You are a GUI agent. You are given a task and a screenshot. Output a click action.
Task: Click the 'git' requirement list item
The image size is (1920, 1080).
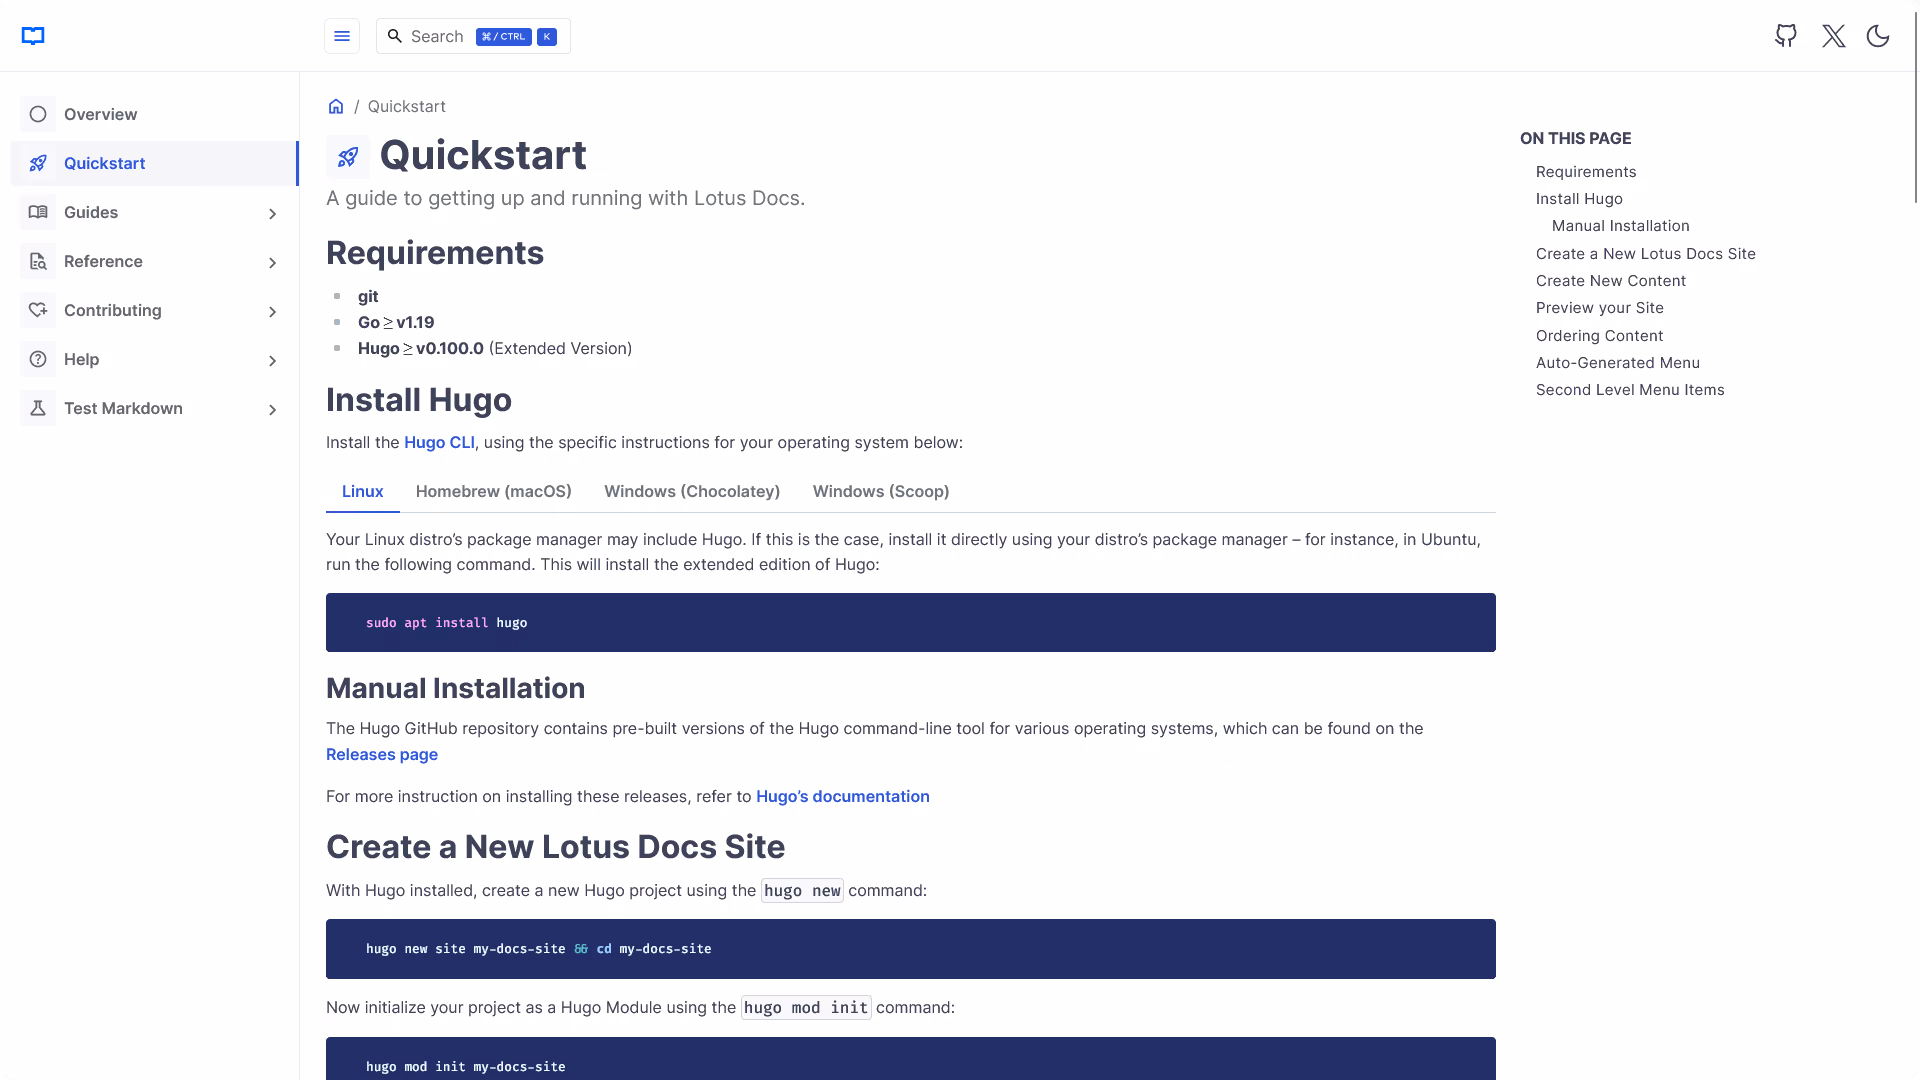[x=368, y=297]
